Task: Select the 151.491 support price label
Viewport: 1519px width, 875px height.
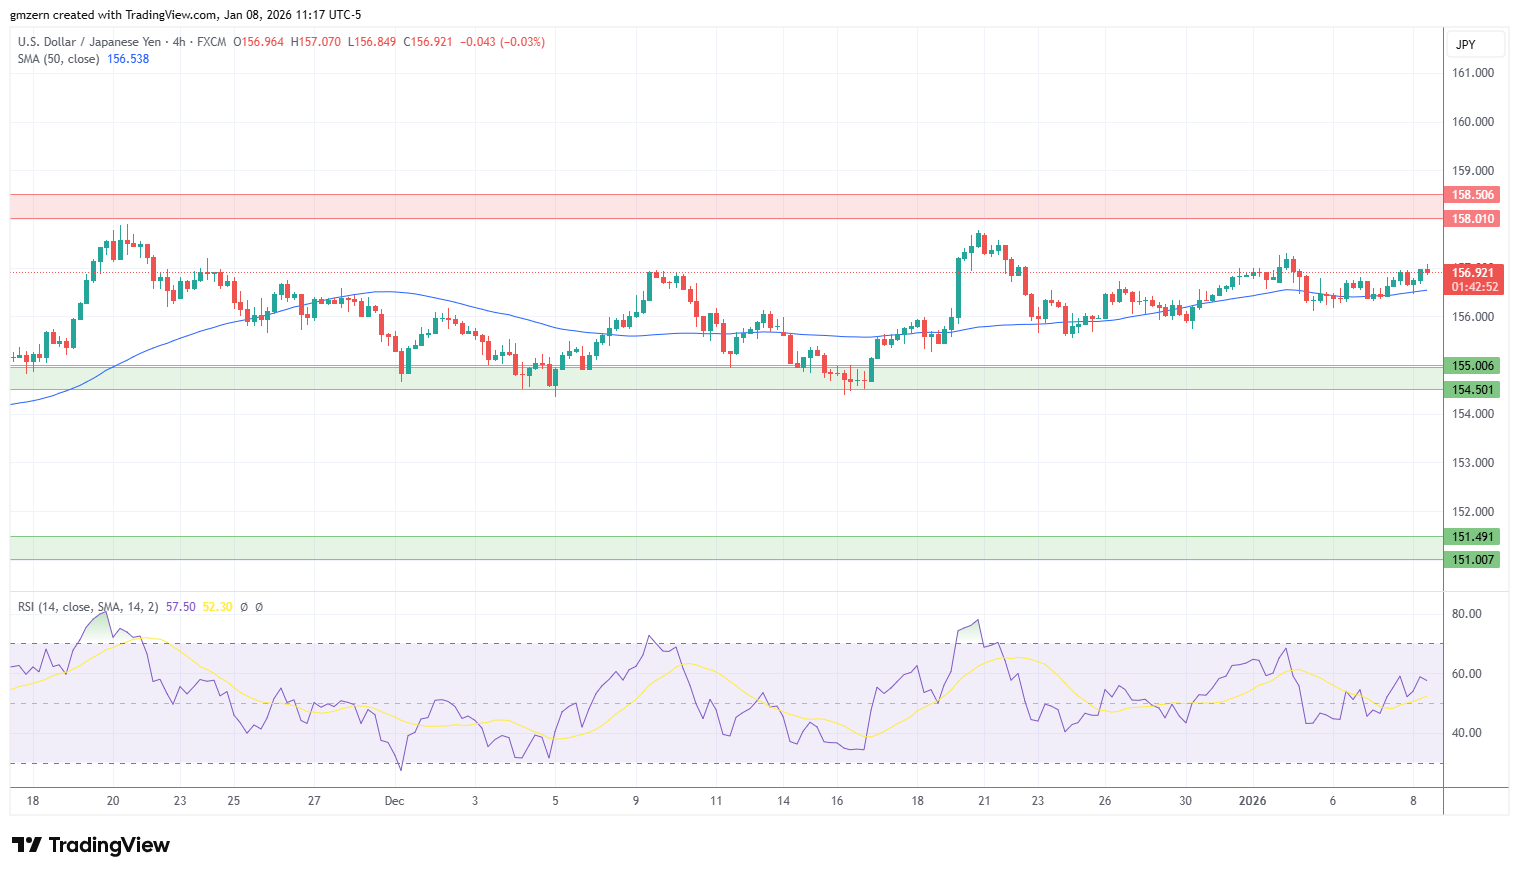Action: click(x=1473, y=537)
